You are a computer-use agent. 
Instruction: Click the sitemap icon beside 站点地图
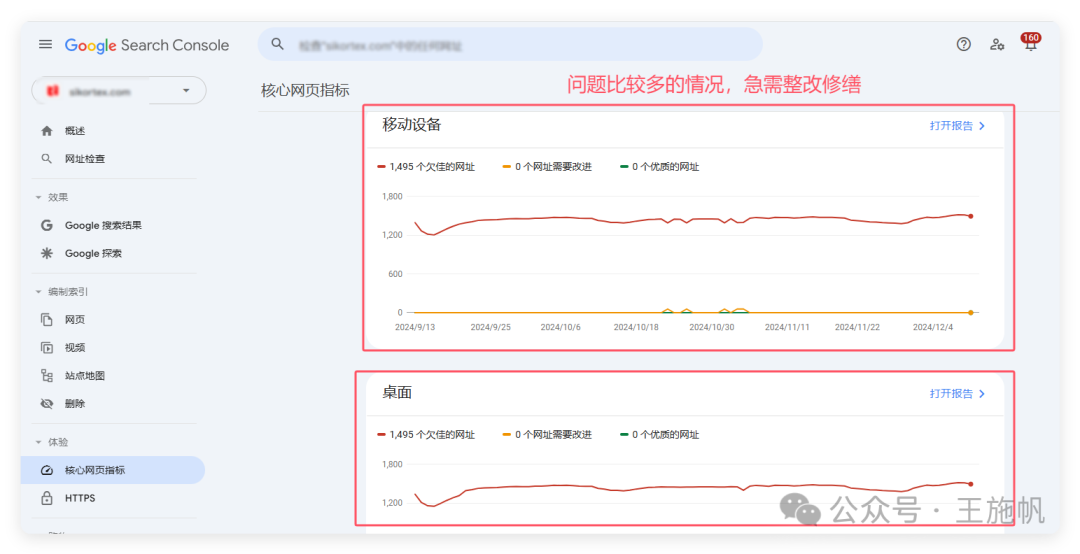tap(47, 376)
